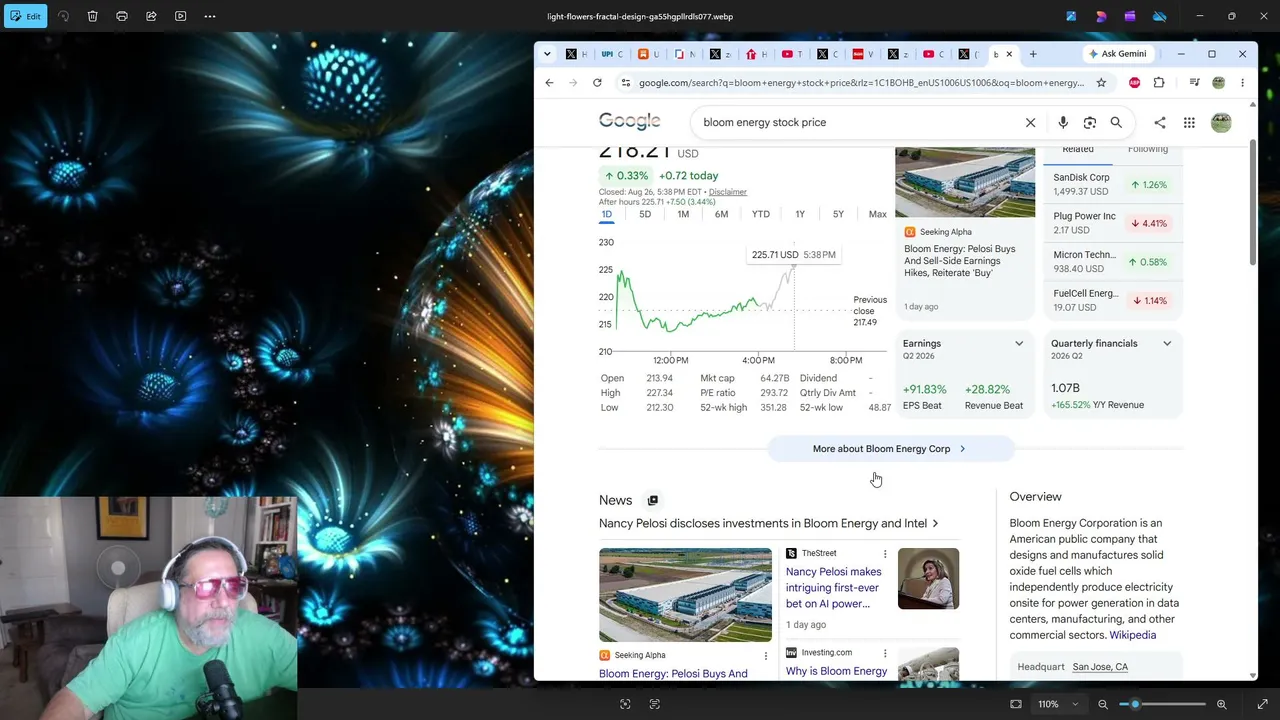Go back in the Chrome browser
The height and width of the screenshot is (720, 1280).
click(x=549, y=83)
